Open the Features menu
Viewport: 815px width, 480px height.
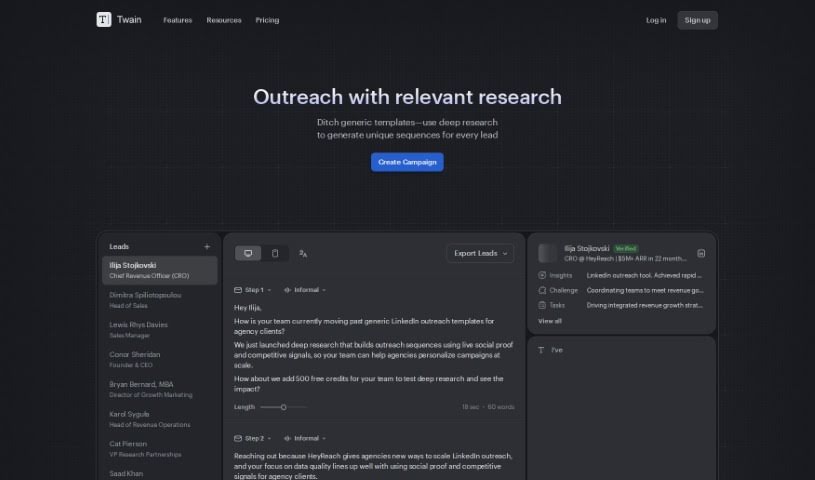[178, 20]
